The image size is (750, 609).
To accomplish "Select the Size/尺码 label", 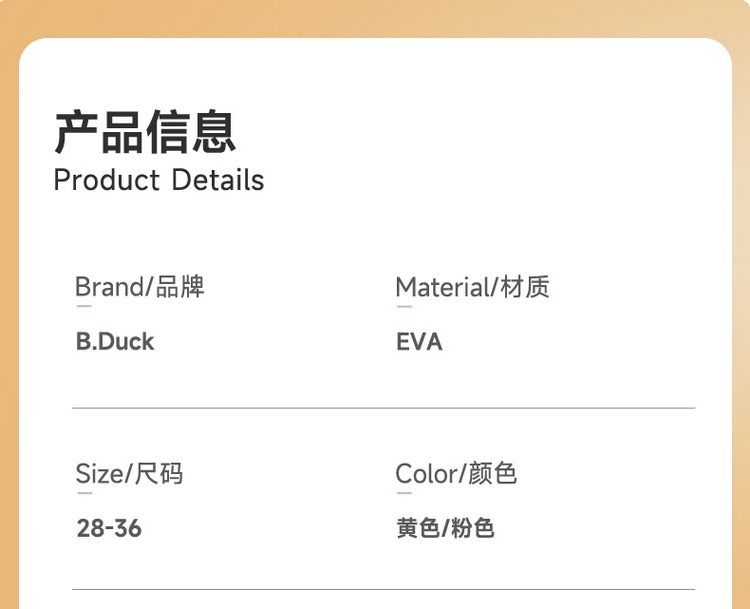I will 129,474.
